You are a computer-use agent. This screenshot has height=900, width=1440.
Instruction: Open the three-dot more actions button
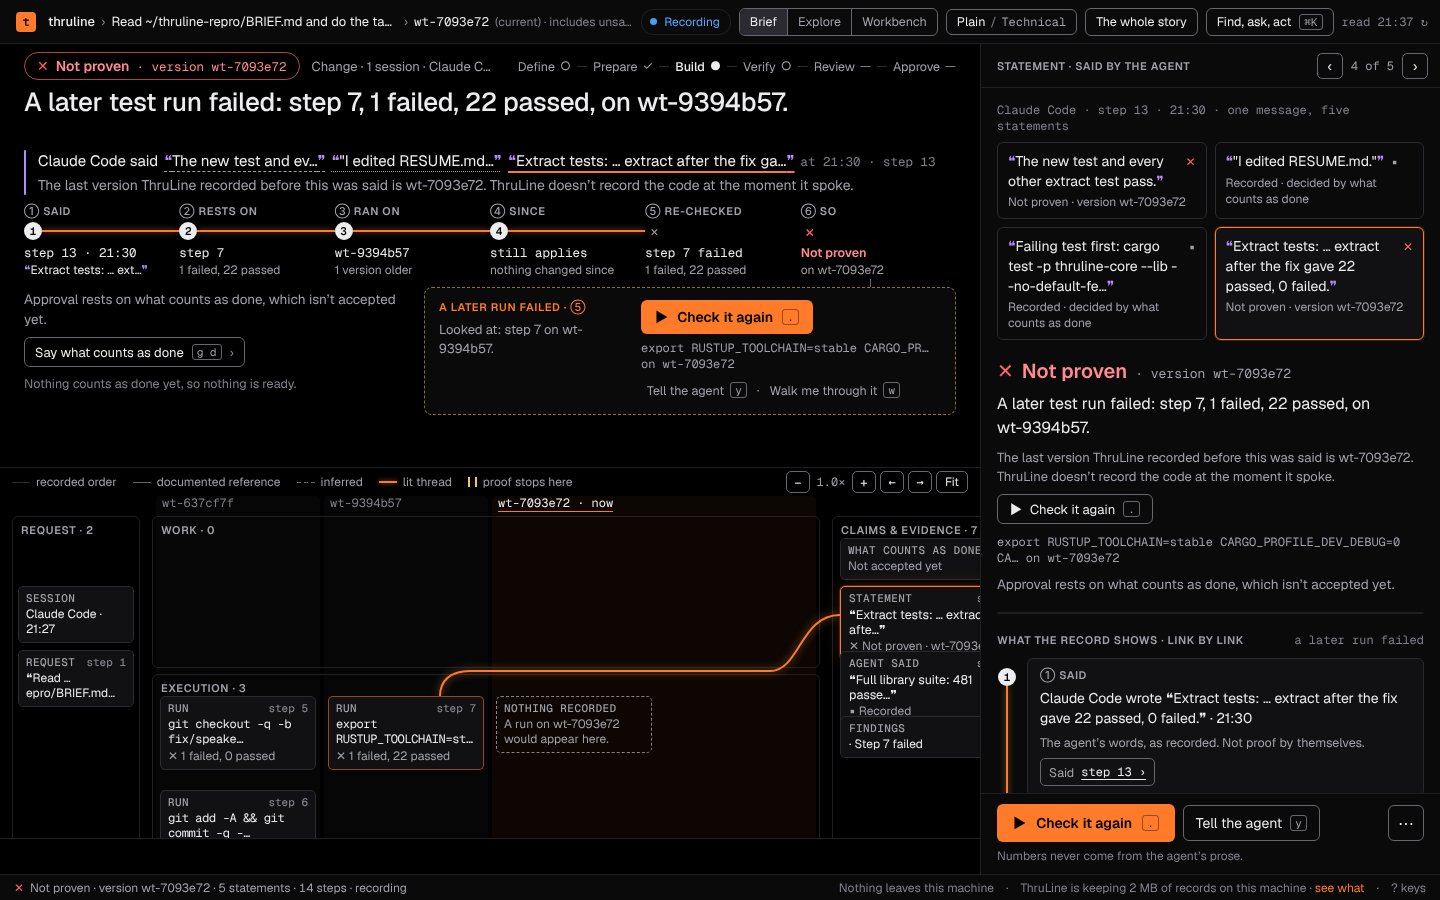[1405, 823]
